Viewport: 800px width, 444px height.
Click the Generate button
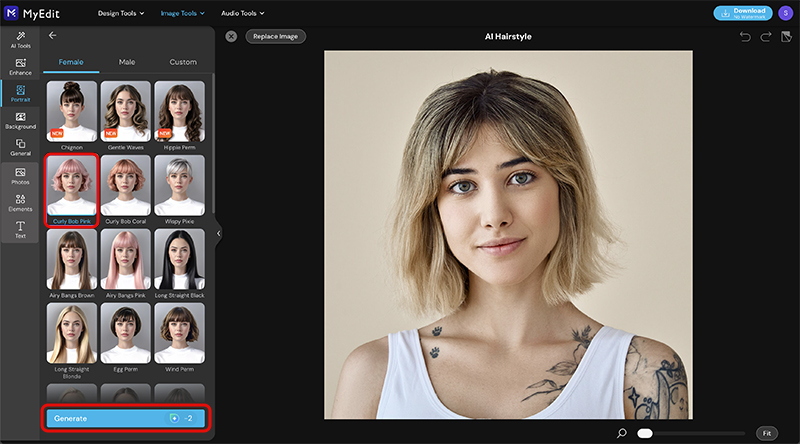click(x=126, y=418)
